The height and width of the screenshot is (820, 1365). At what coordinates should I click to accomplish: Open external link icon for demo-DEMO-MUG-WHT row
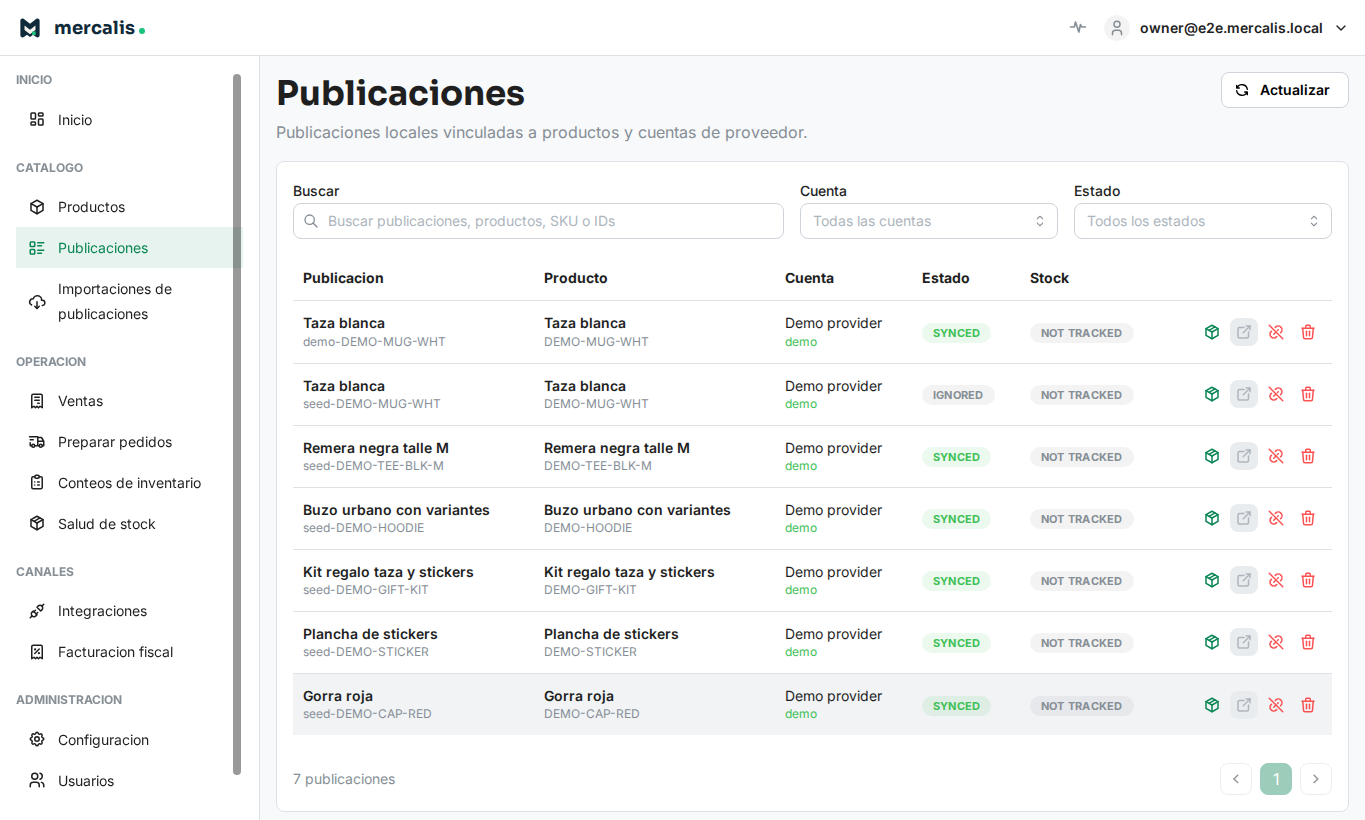tap(1244, 332)
